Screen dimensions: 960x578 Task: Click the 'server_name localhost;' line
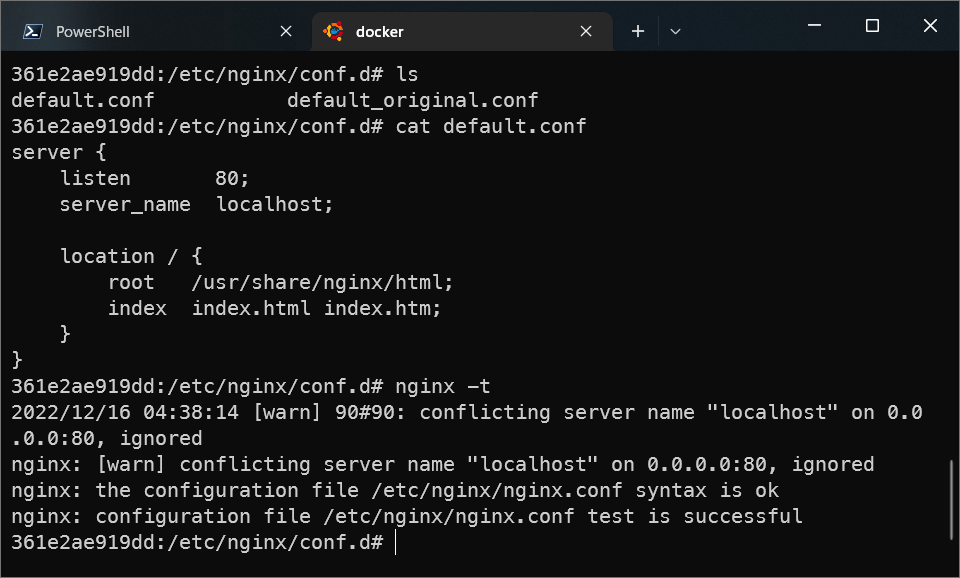(196, 205)
